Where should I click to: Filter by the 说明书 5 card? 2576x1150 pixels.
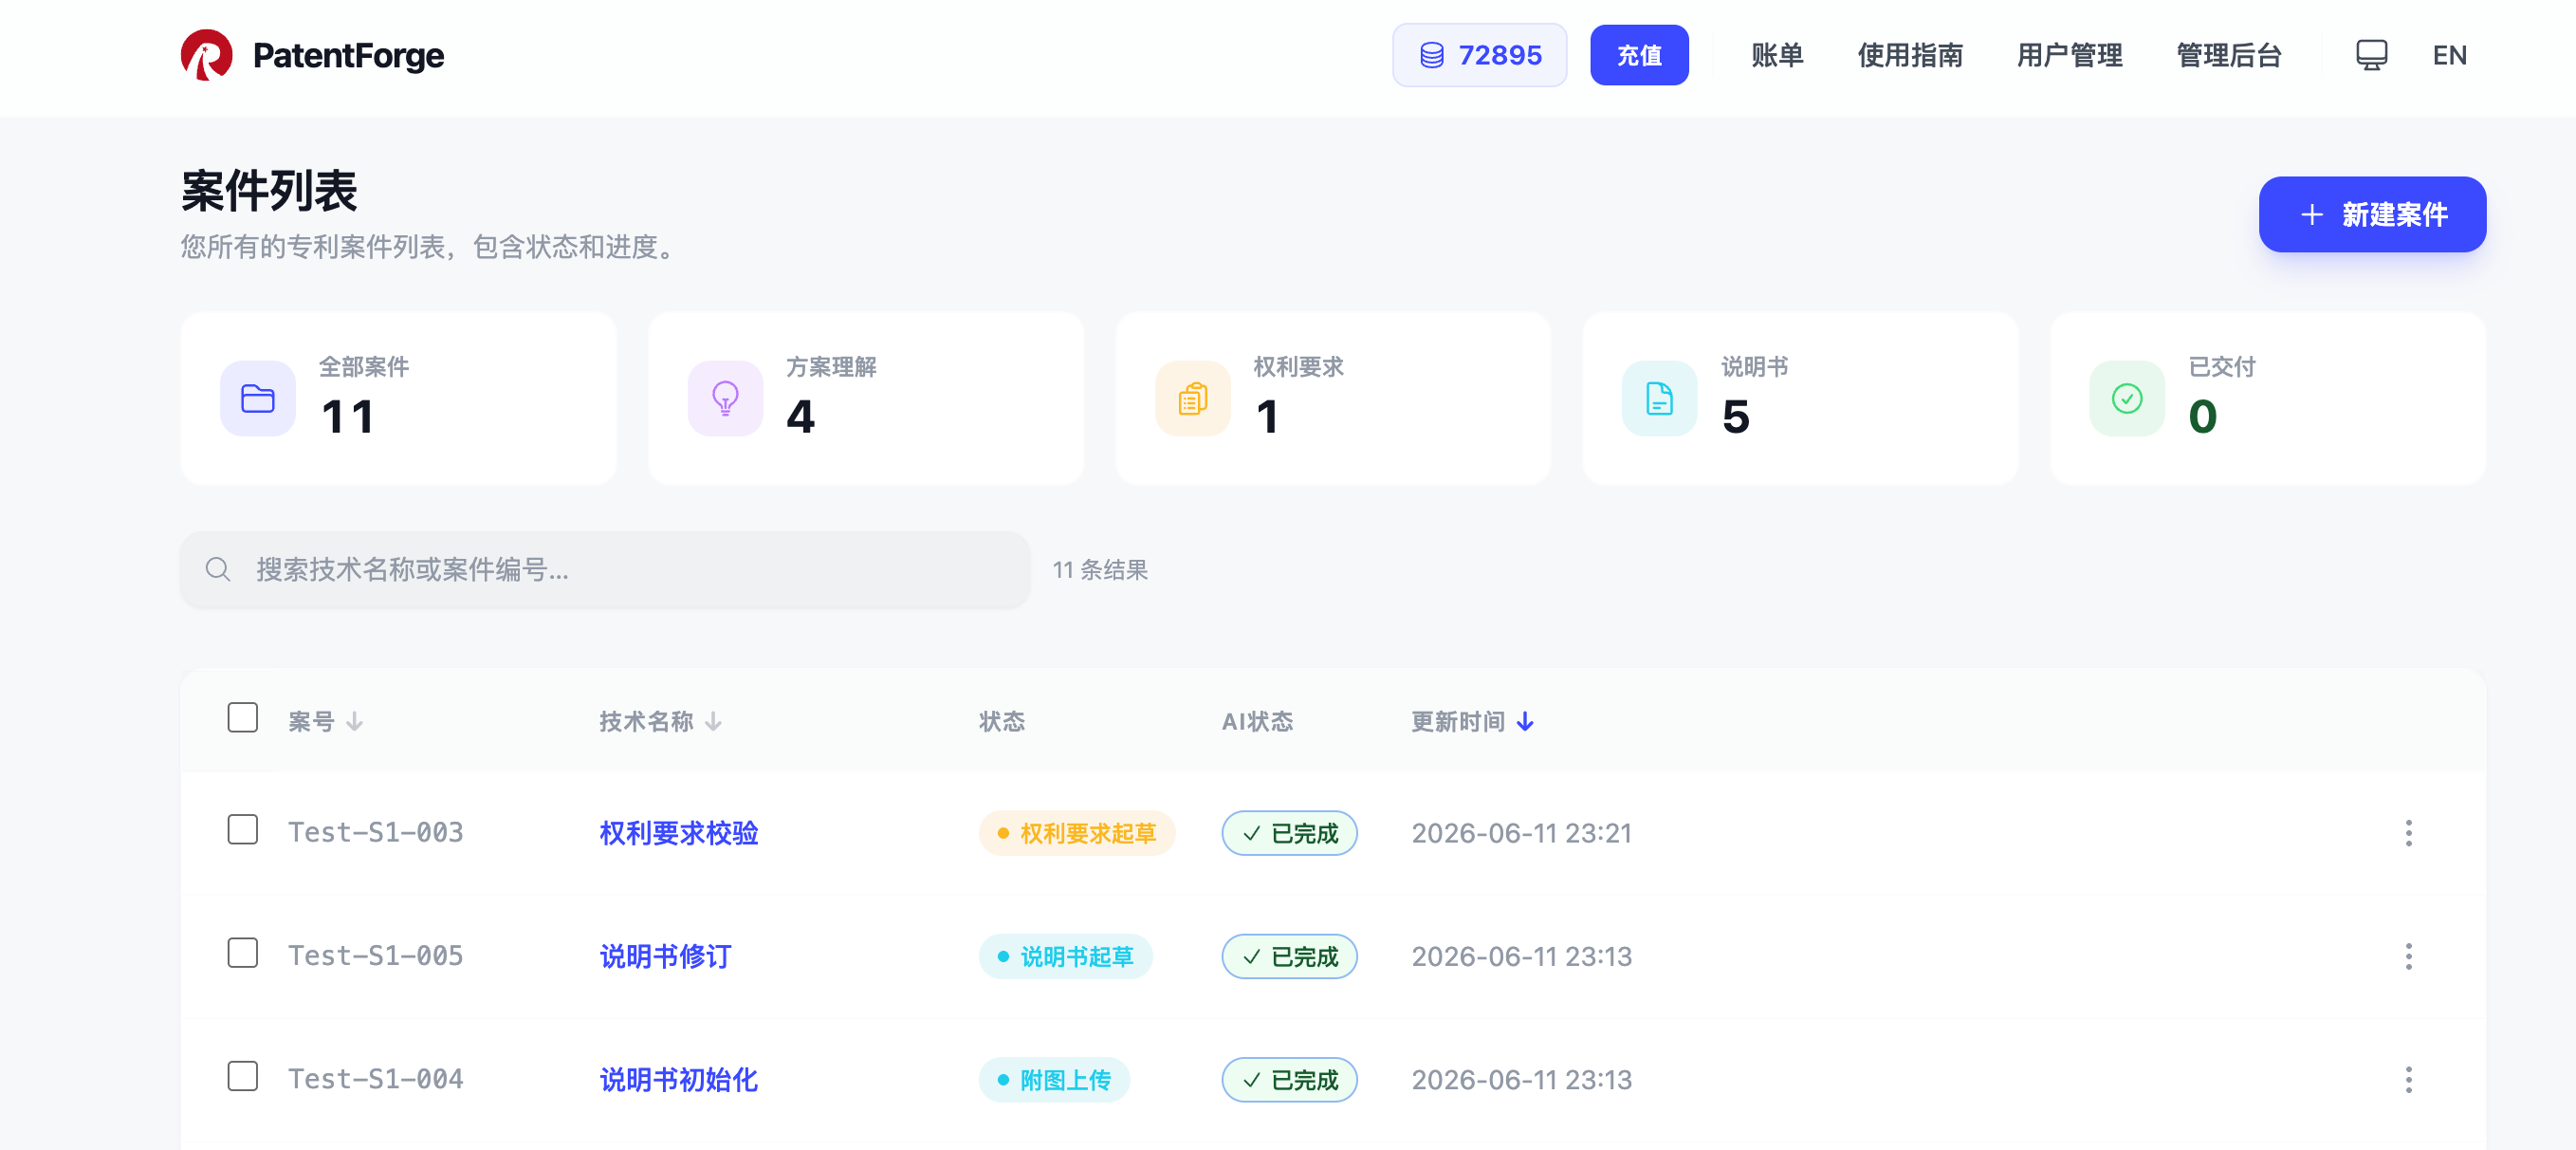pyautogui.click(x=1800, y=399)
